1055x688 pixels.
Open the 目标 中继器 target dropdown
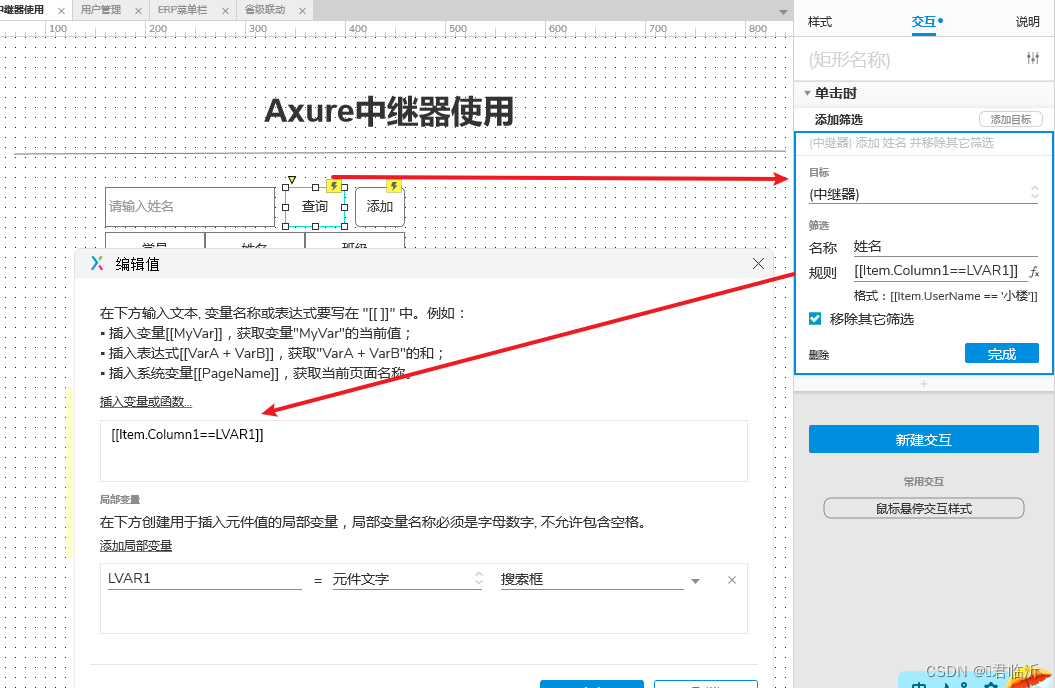point(923,194)
